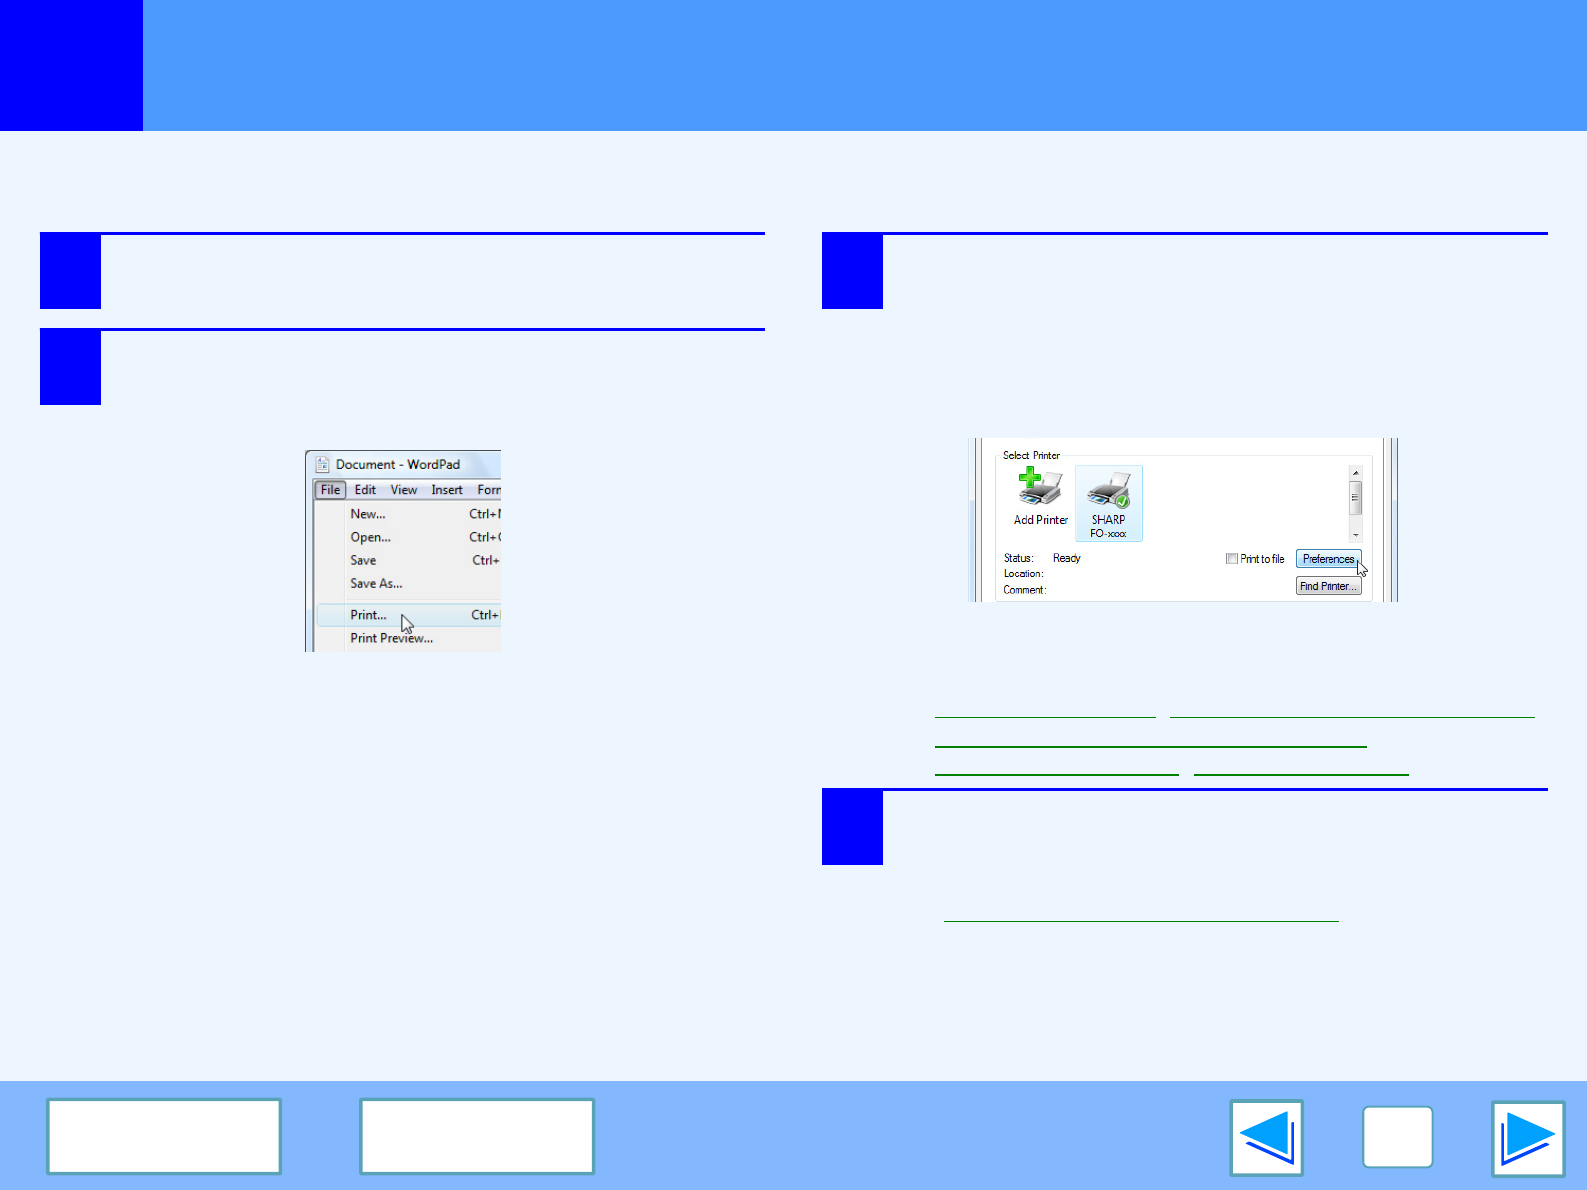Click the Add Printer icon
This screenshot has width=1587, height=1190.
point(1039,488)
